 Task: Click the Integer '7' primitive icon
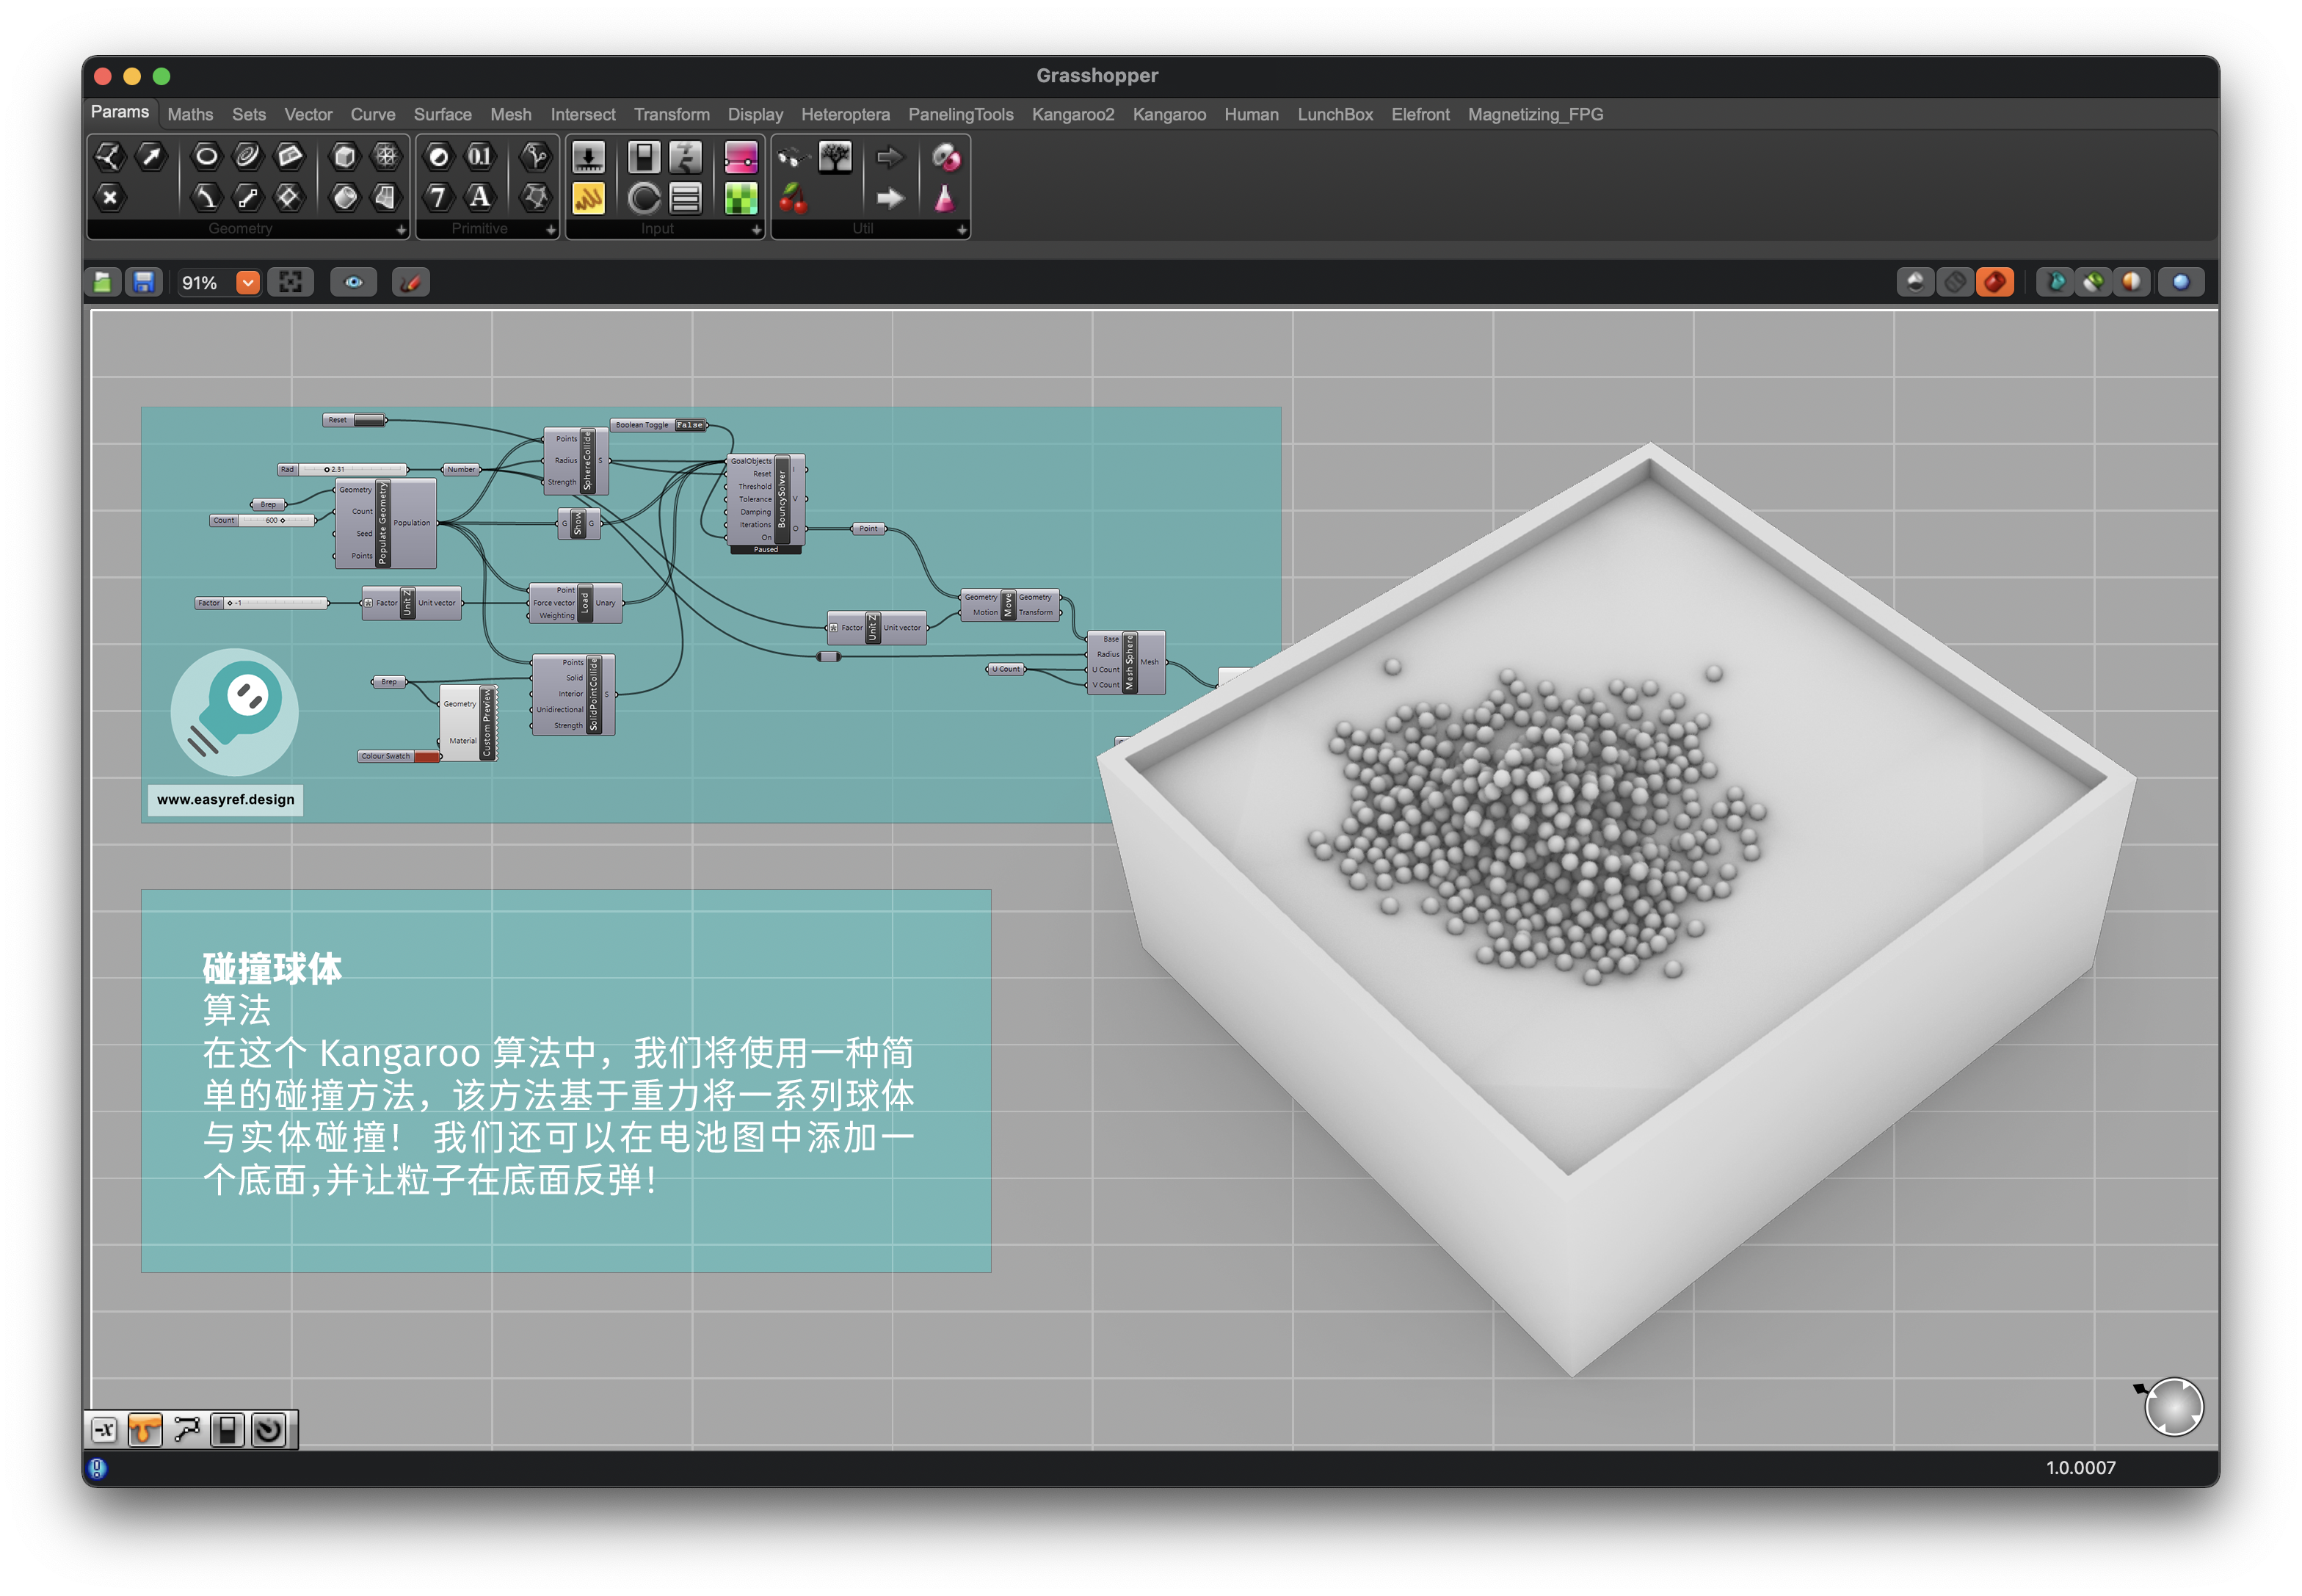pos(438,198)
